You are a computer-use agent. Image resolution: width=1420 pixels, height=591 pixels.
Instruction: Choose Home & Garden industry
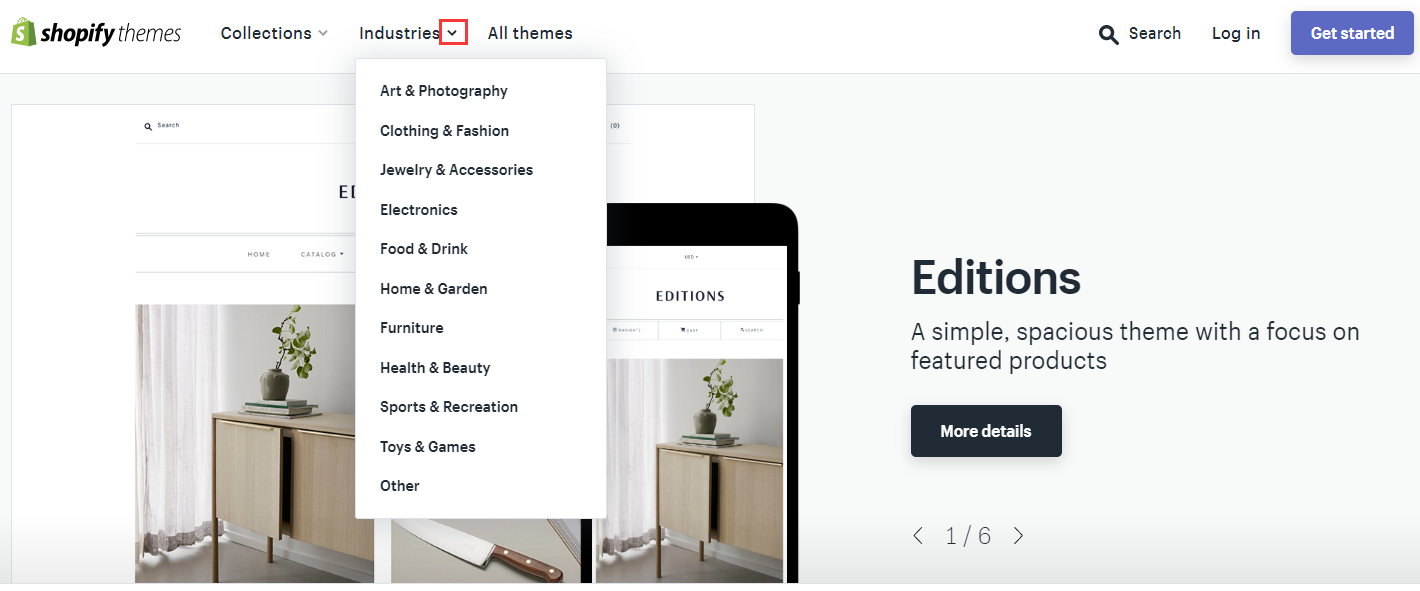click(x=434, y=289)
